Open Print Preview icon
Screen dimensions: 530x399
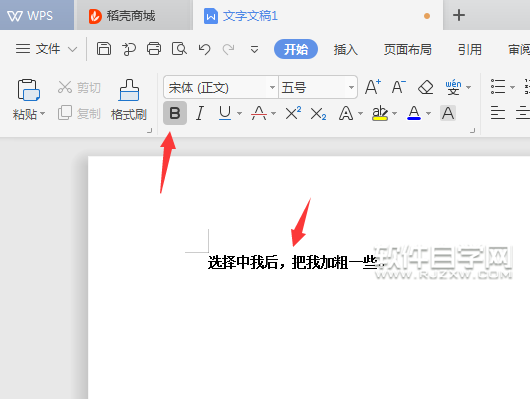point(179,49)
